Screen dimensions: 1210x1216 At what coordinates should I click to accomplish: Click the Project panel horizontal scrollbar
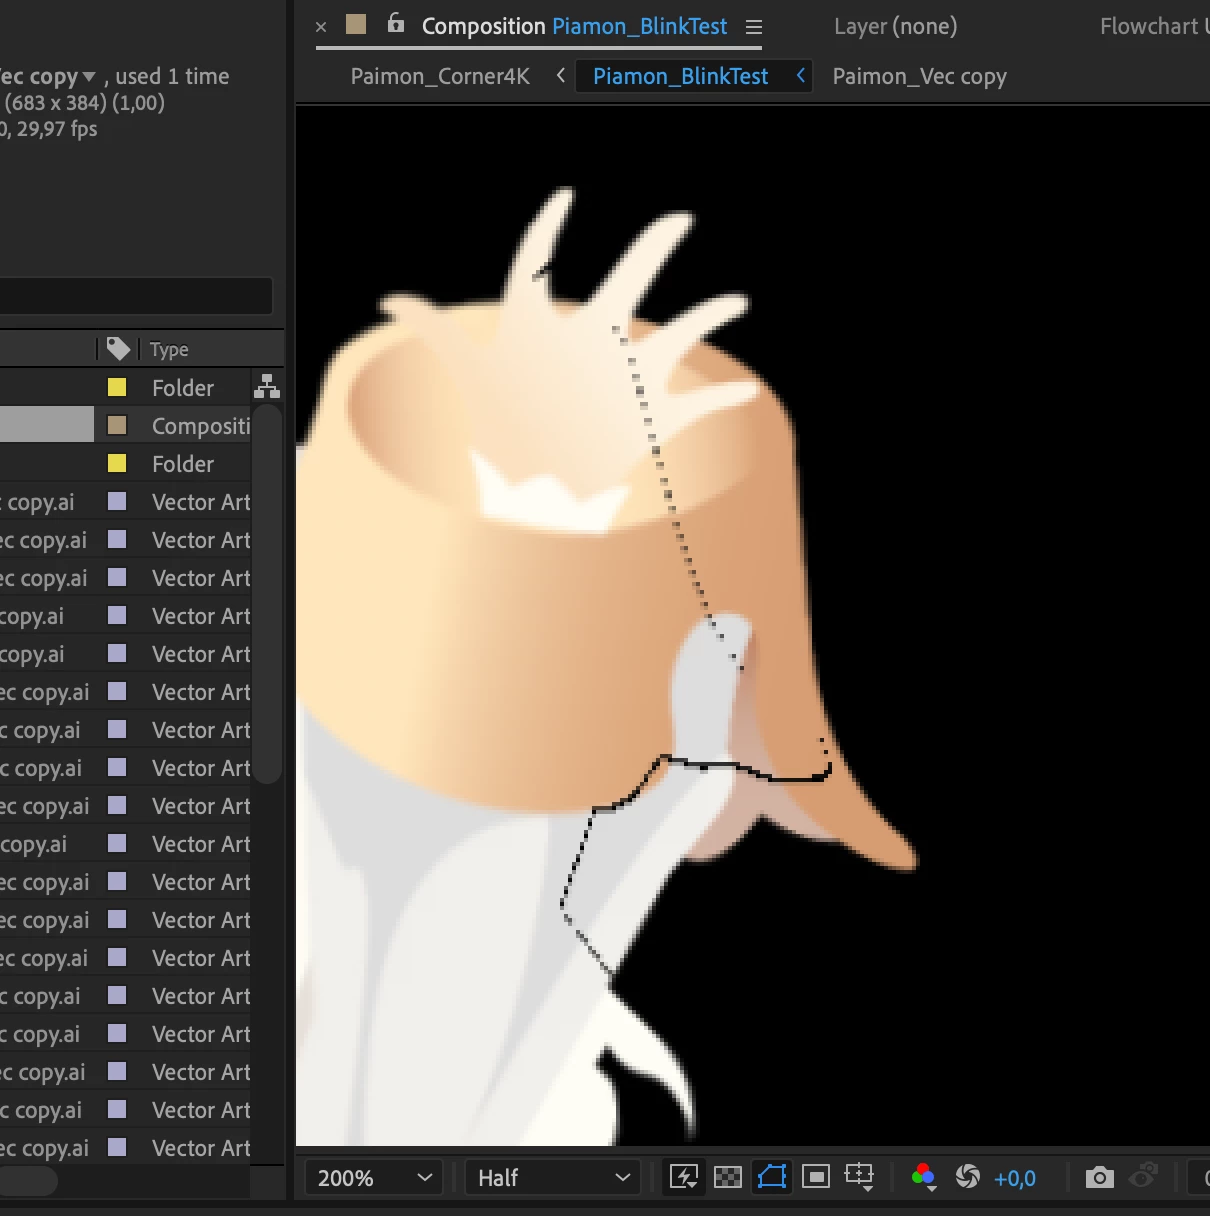coord(28,1181)
